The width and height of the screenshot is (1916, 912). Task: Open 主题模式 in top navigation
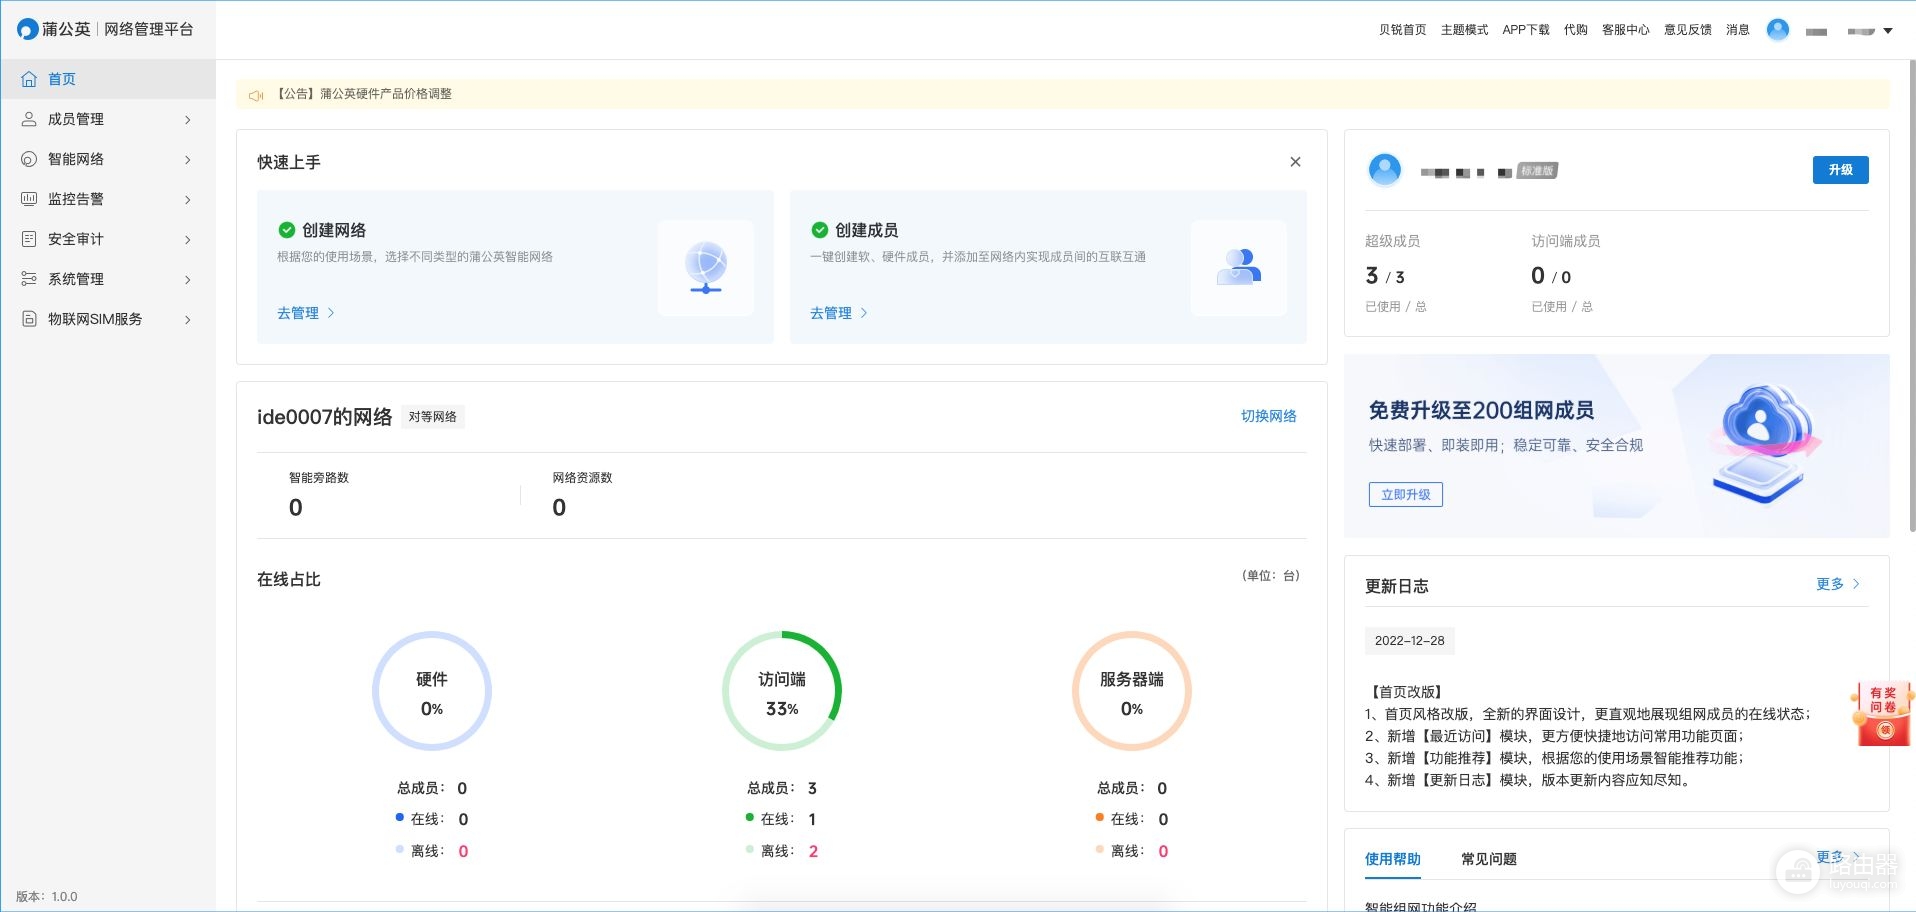coord(1464,30)
